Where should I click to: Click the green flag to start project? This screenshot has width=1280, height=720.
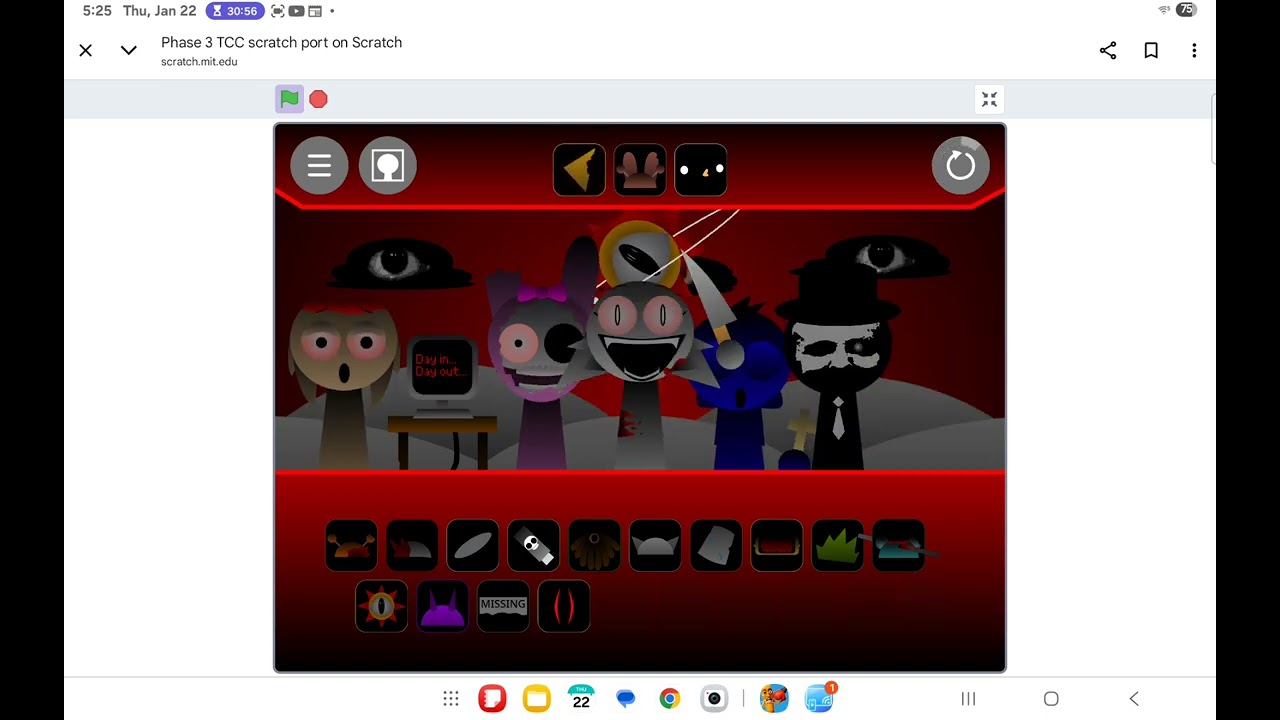tap(289, 99)
